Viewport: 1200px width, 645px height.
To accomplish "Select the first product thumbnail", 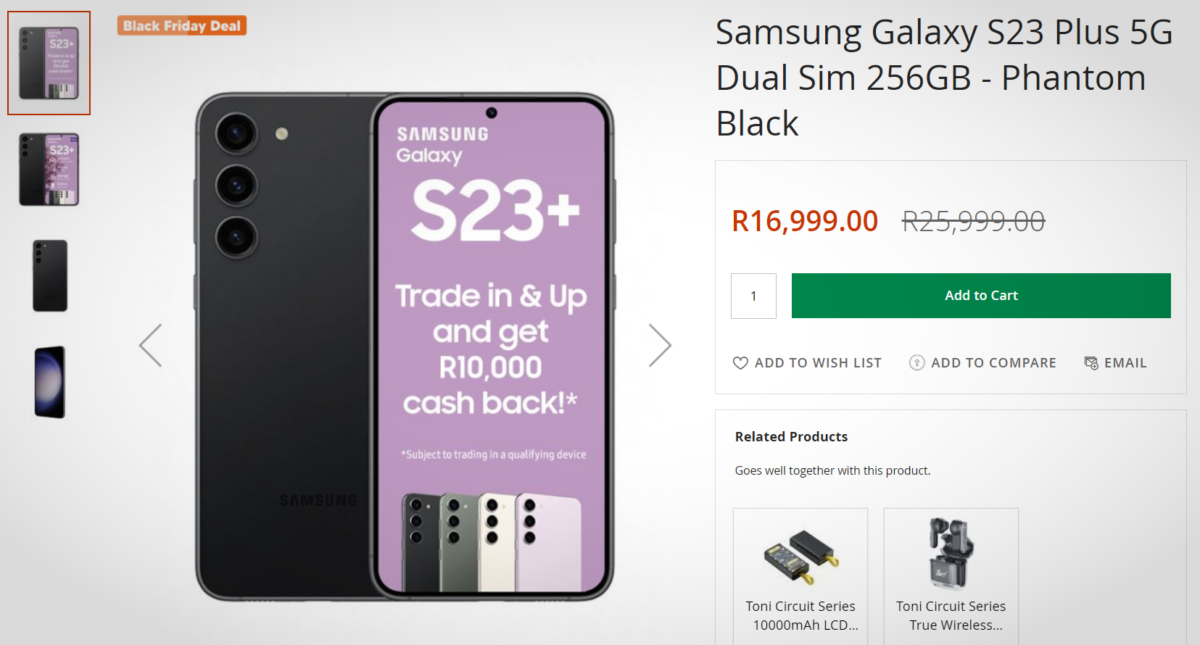I will [49, 63].
